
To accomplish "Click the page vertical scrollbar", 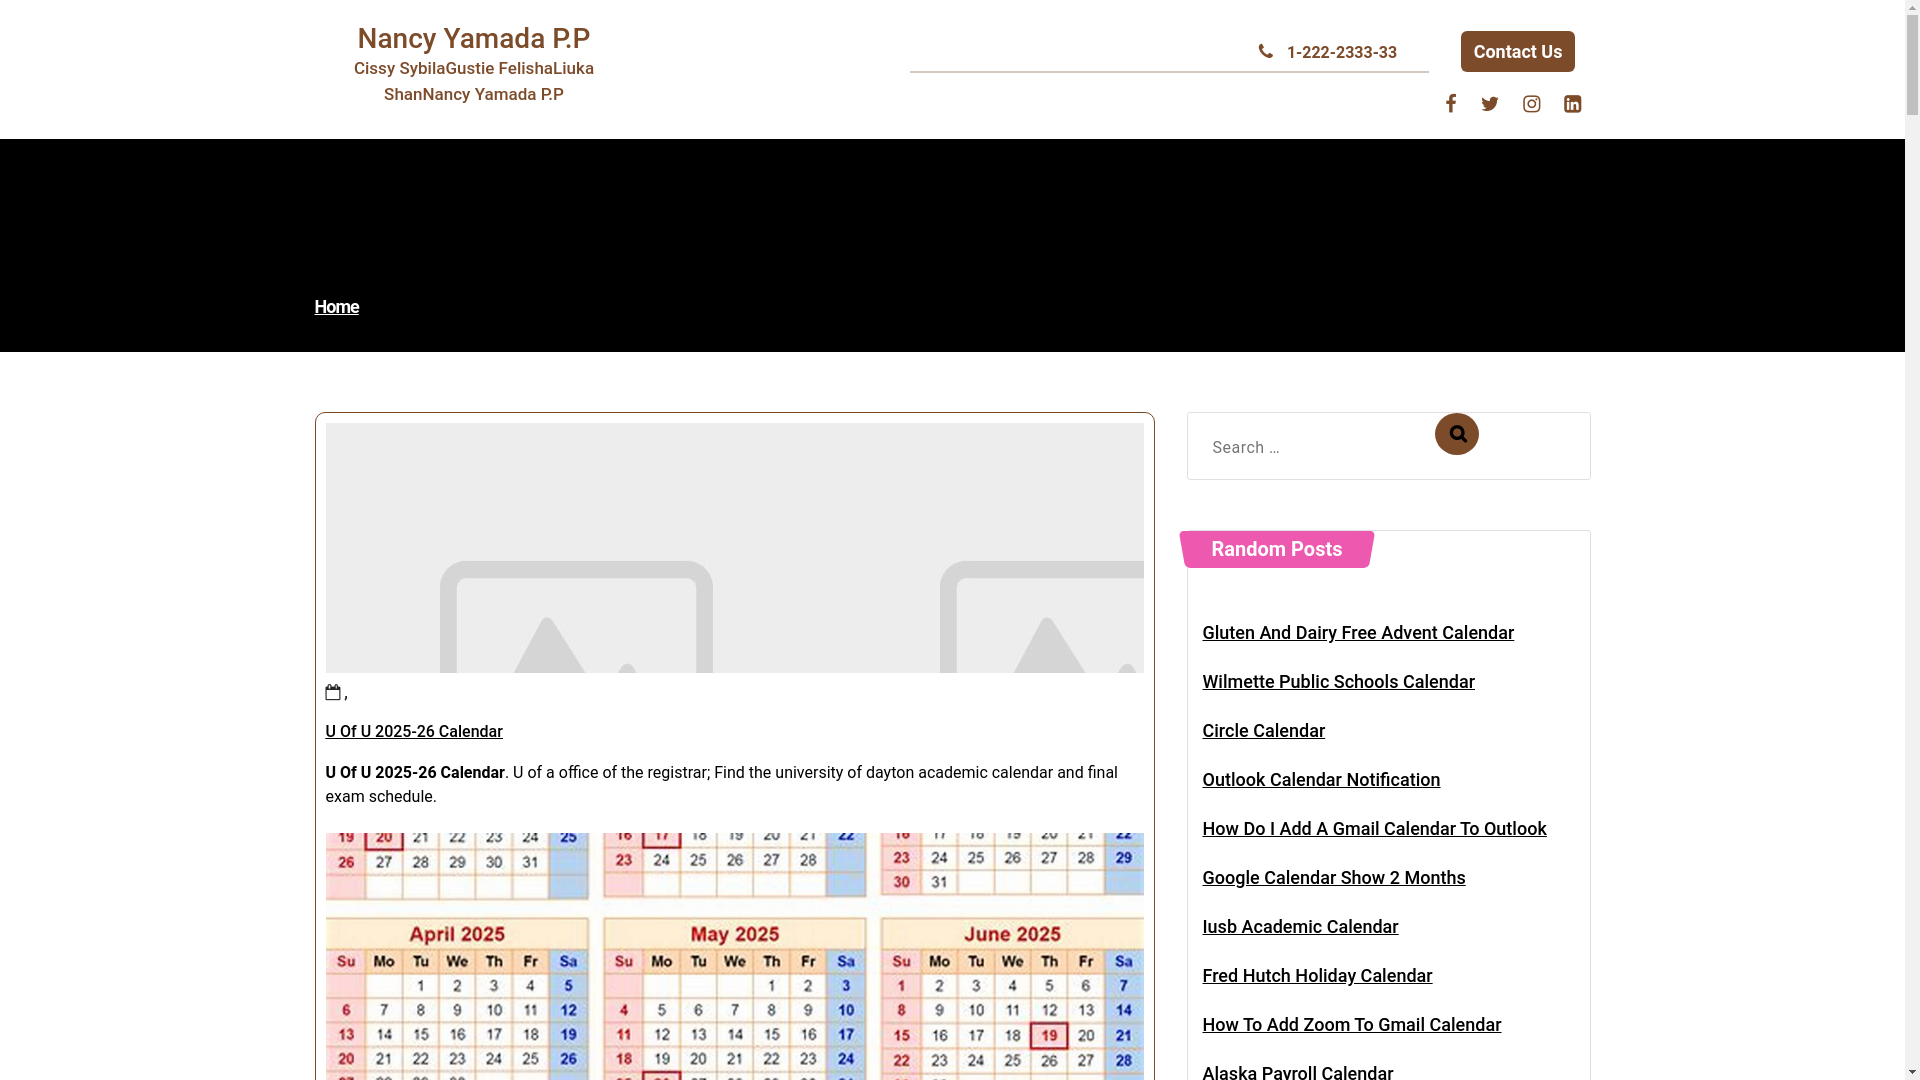I will coord(1912,540).
